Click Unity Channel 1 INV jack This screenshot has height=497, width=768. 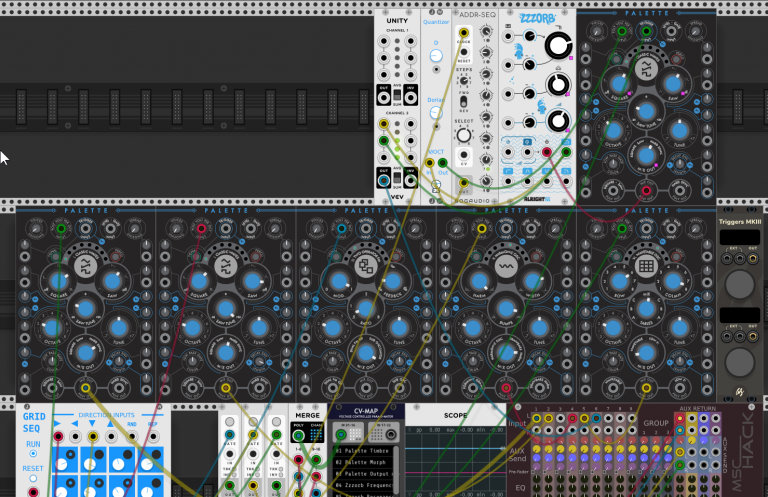(410, 98)
